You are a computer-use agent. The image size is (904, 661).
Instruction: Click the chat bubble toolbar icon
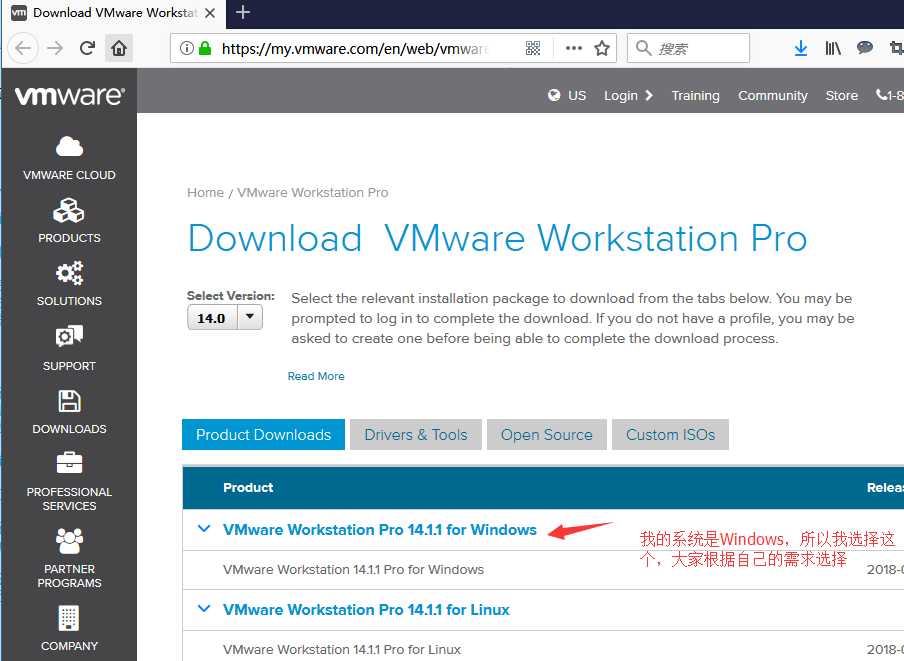tap(865, 48)
